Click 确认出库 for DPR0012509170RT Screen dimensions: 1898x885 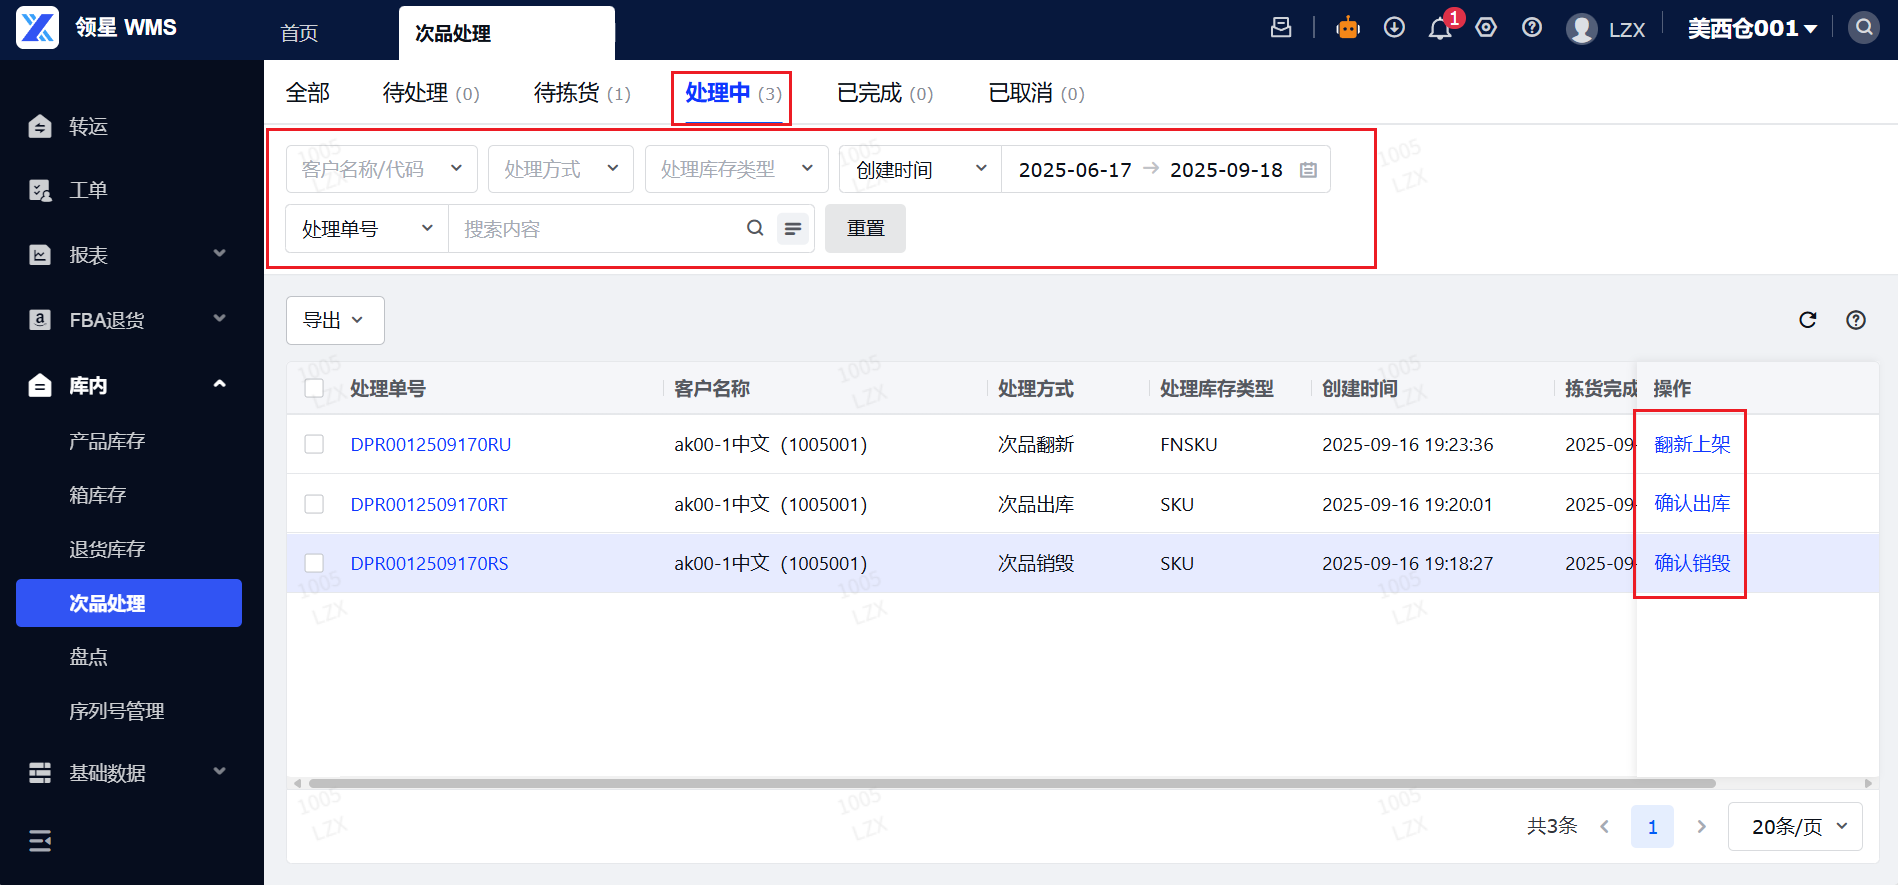click(x=1692, y=503)
